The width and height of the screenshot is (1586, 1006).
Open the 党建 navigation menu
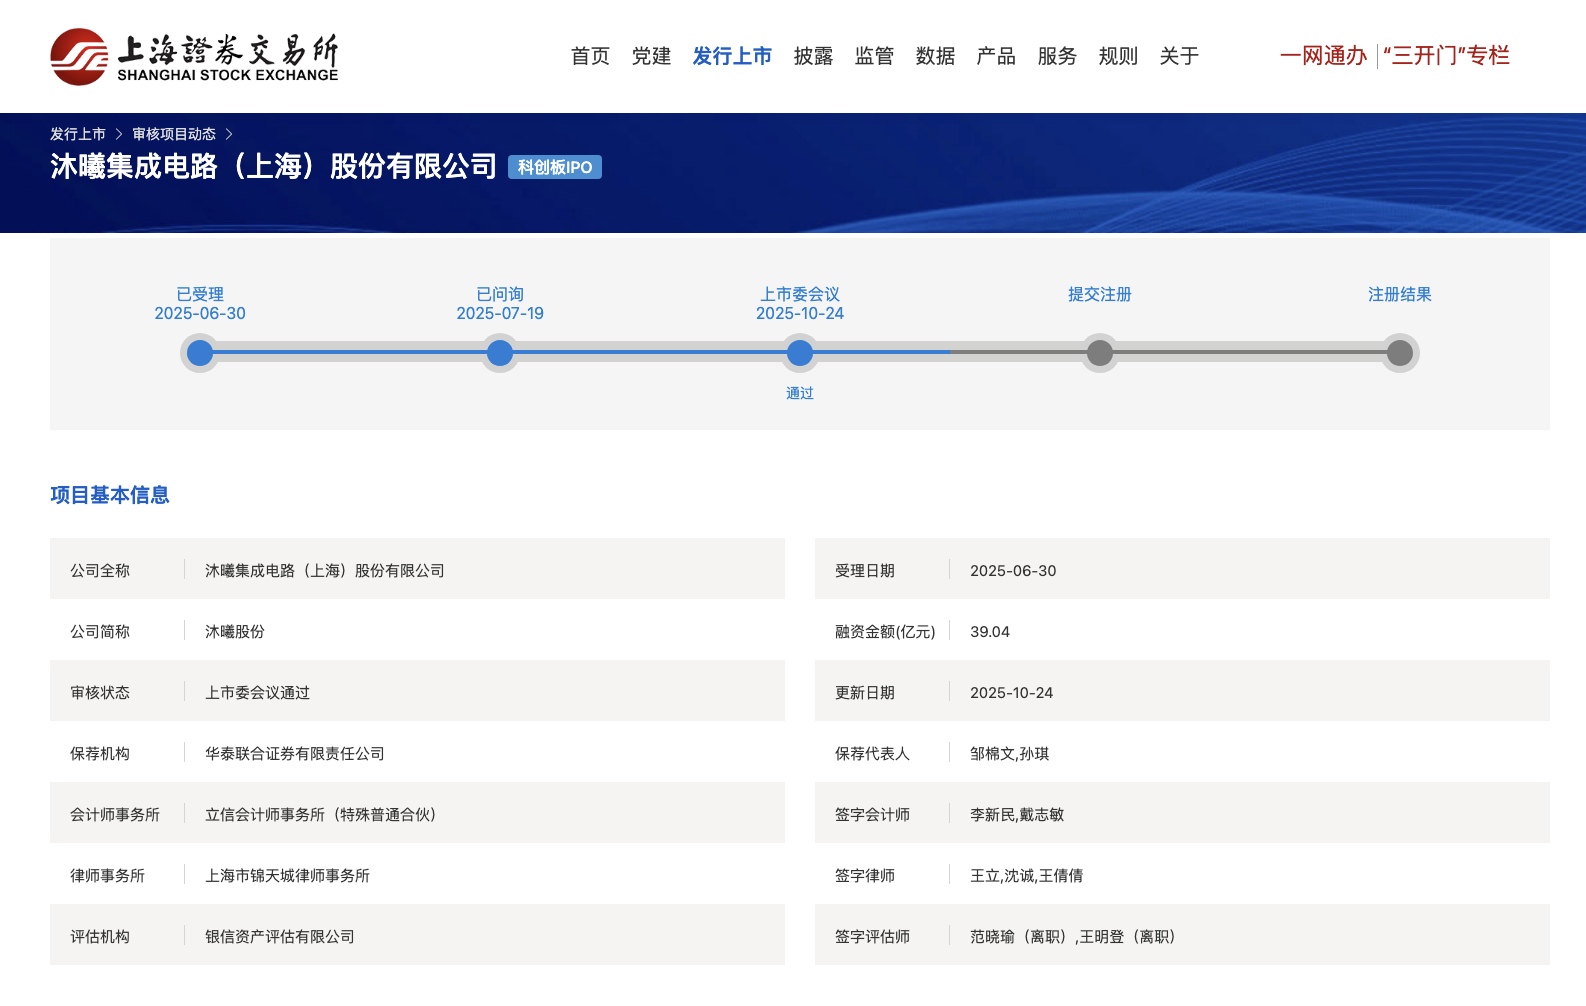coord(651,56)
